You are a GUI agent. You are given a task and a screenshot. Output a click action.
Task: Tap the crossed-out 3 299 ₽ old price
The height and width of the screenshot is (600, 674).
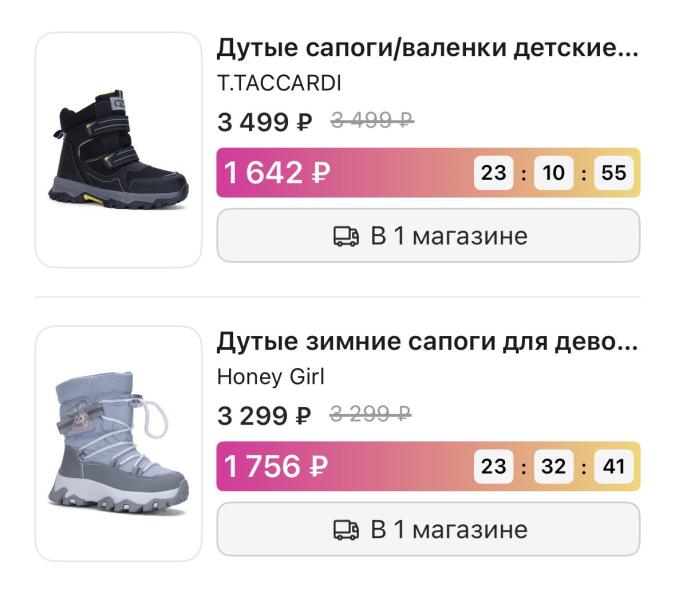[x=371, y=414]
